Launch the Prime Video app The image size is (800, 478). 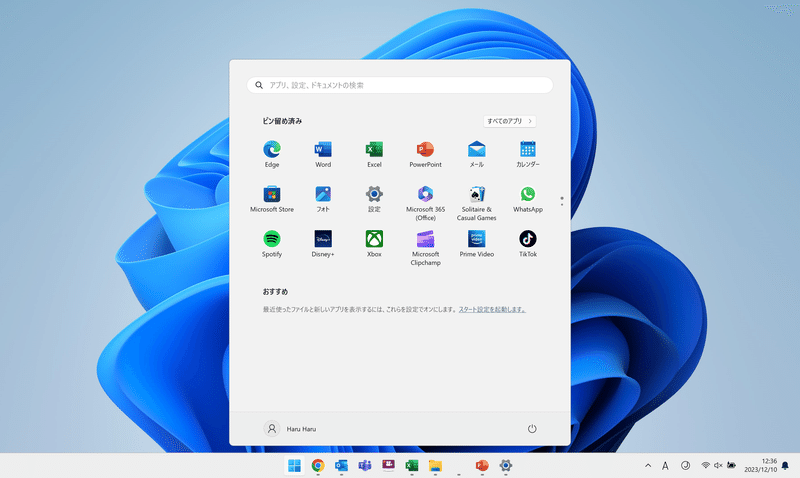tap(477, 244)
